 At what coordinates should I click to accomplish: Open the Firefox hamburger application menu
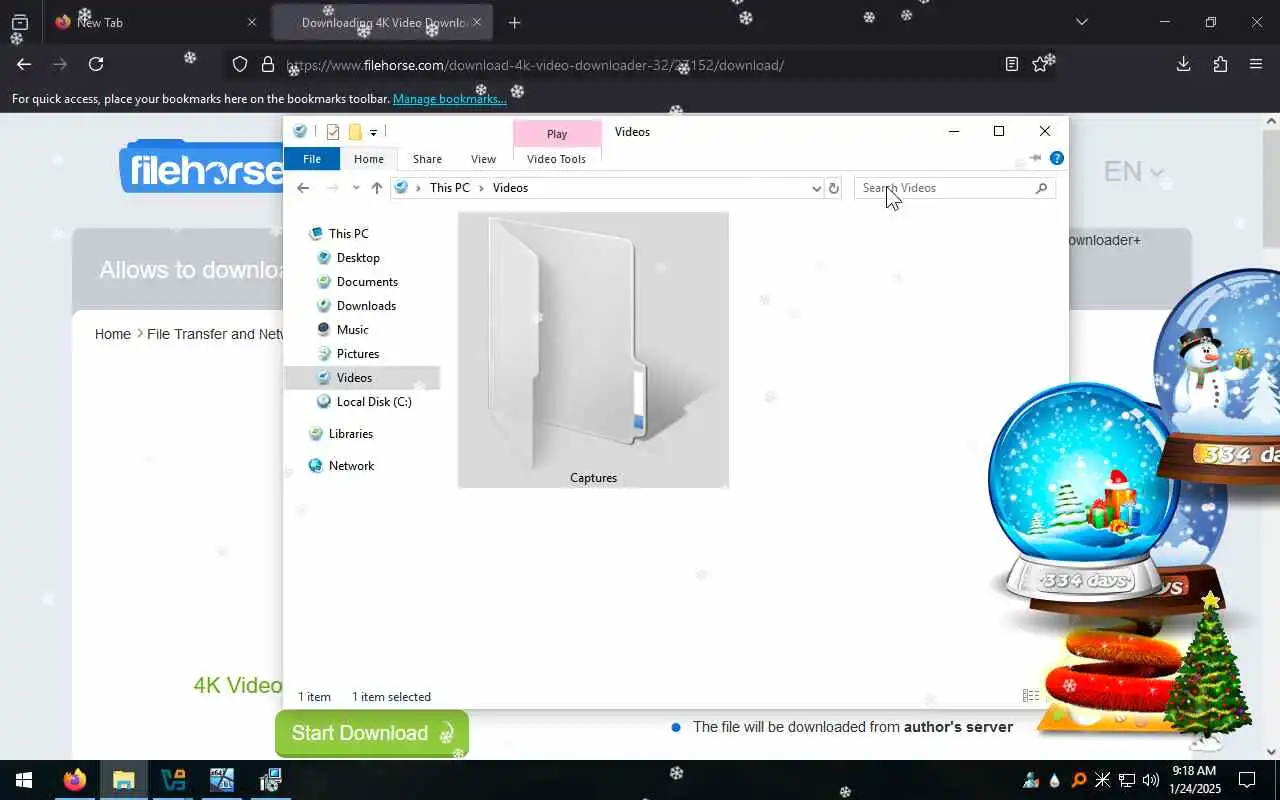[1256, 64]
